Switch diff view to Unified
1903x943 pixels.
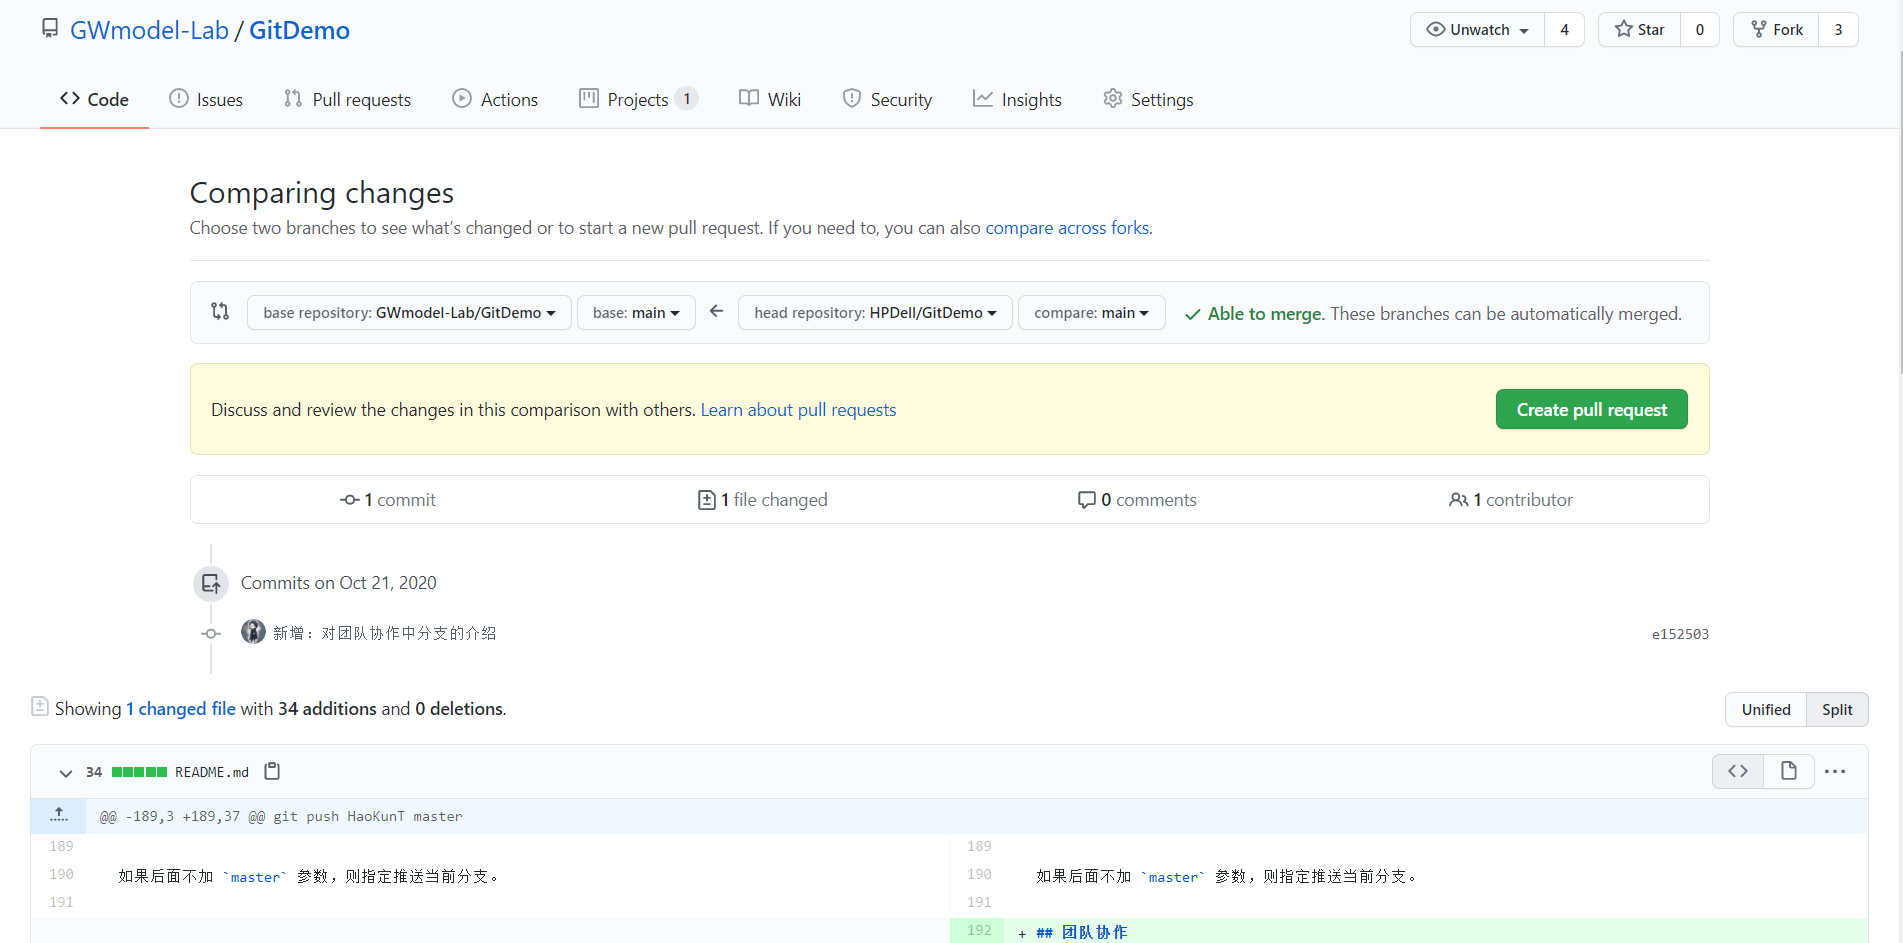tap(1766, 710)
